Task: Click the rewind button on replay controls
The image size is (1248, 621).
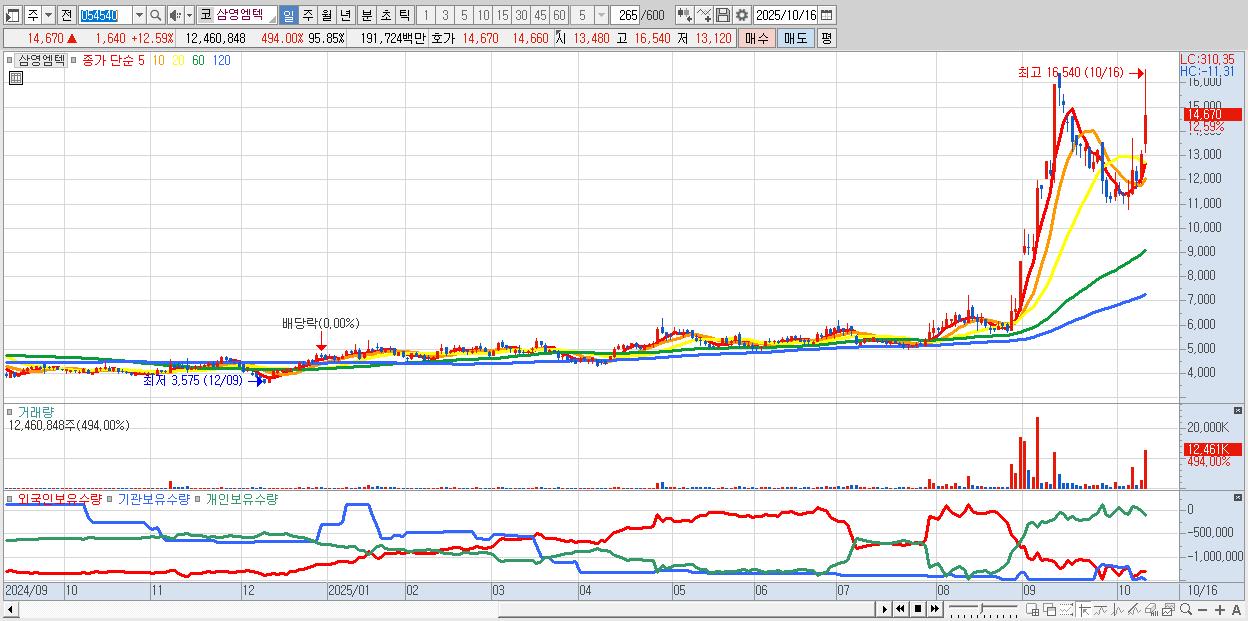Action: point(901,609)
